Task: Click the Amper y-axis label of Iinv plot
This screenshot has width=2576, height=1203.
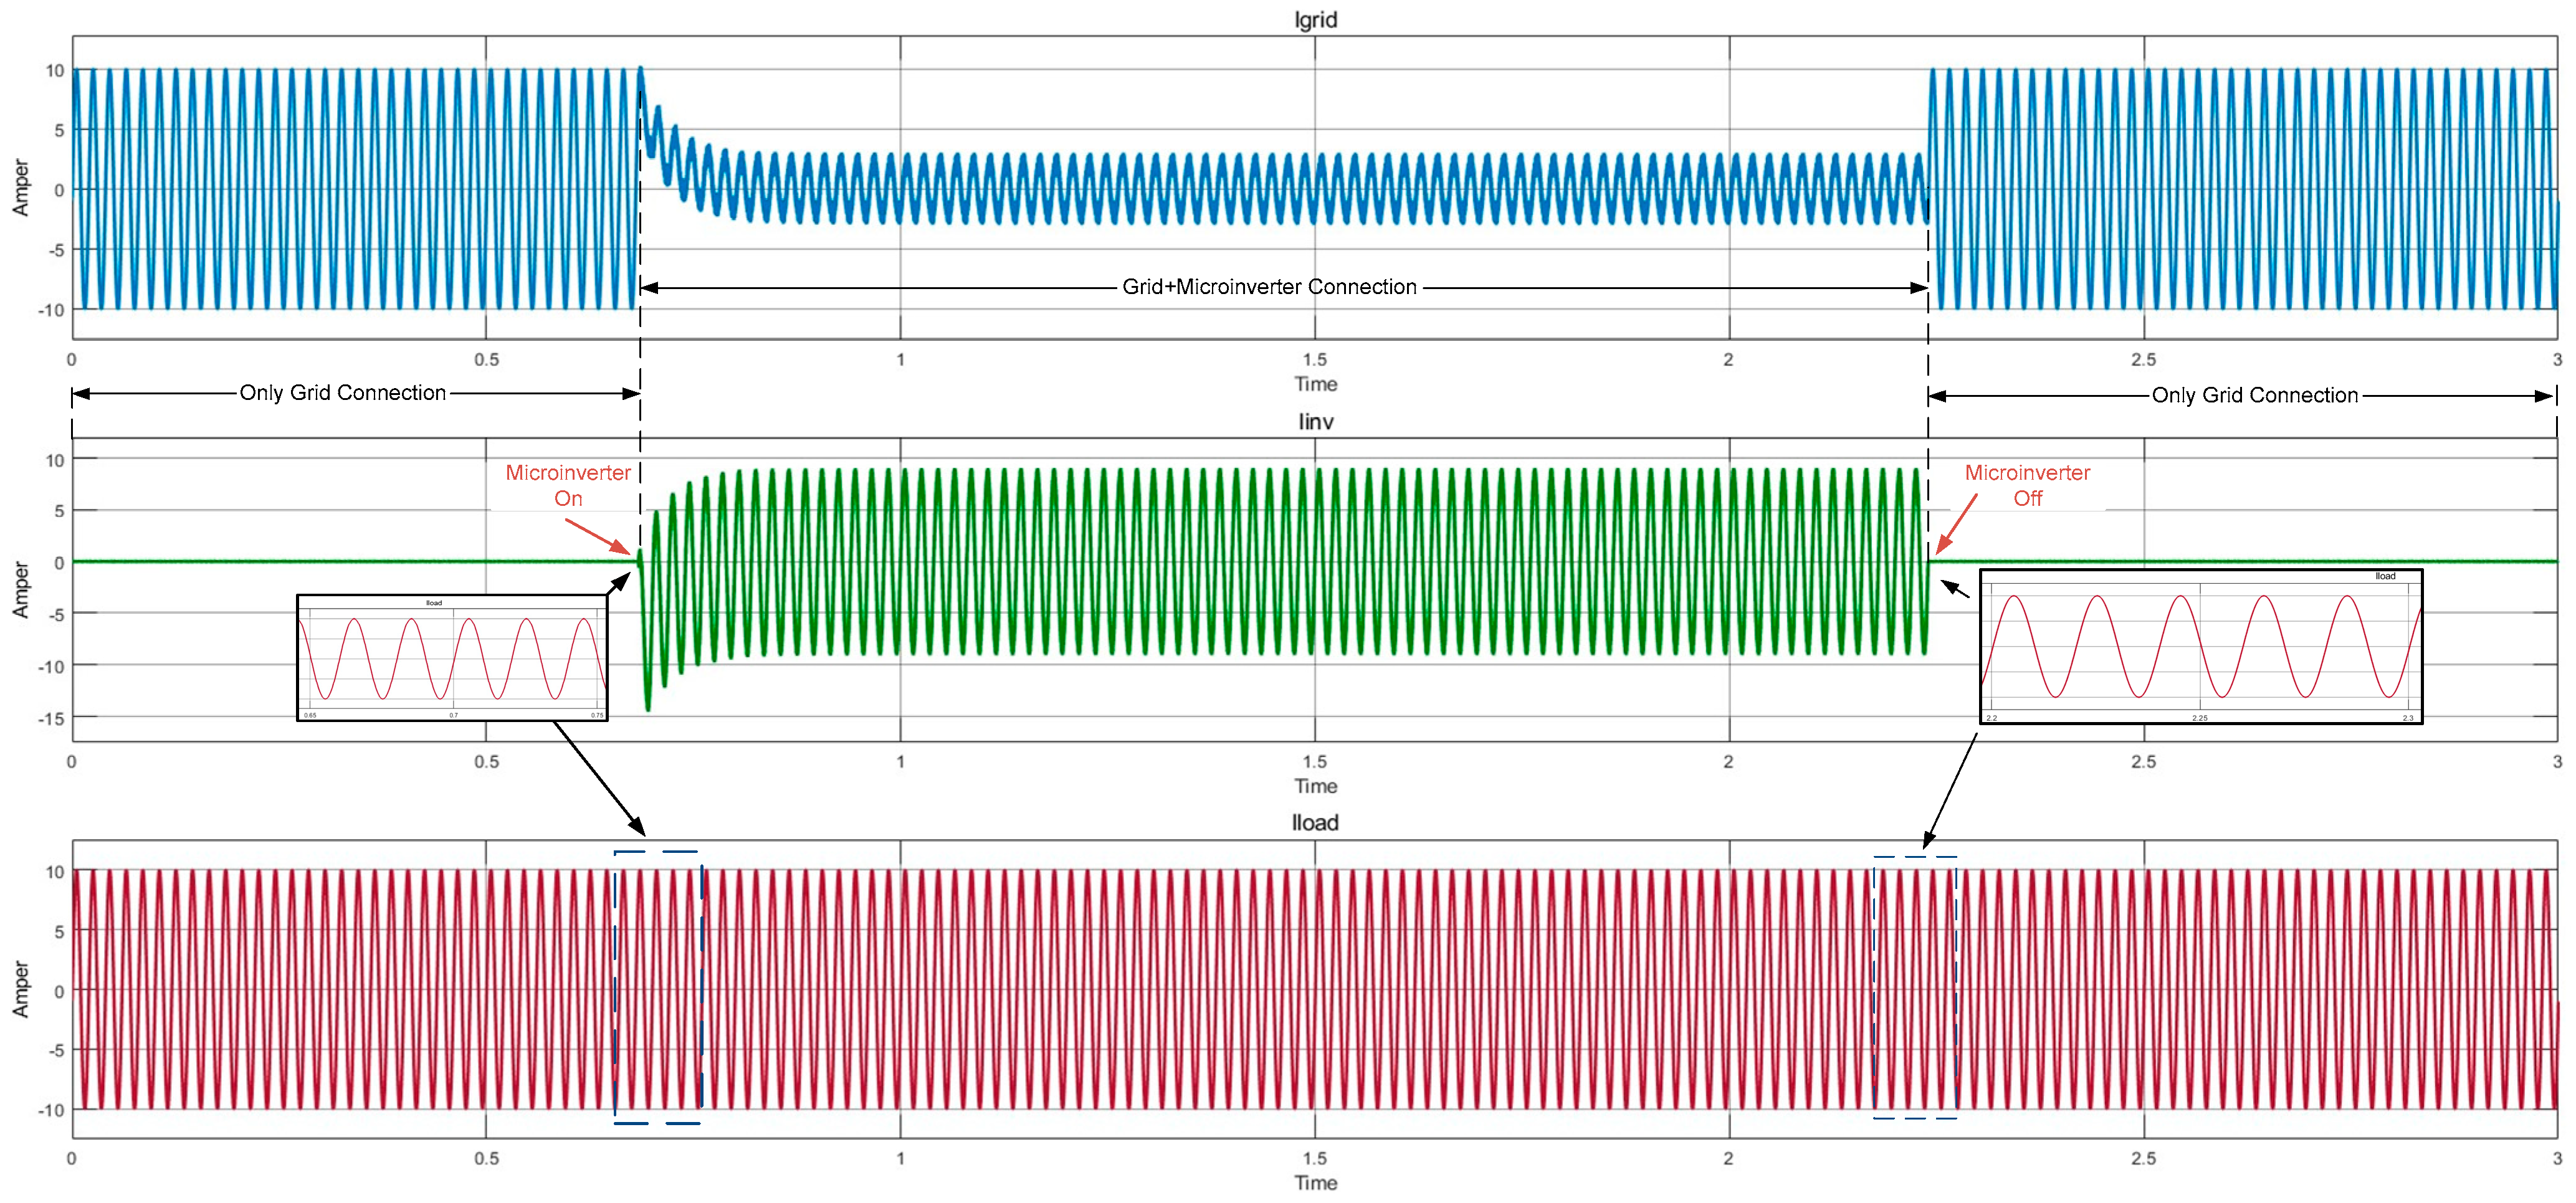Action: click(20, 589)
